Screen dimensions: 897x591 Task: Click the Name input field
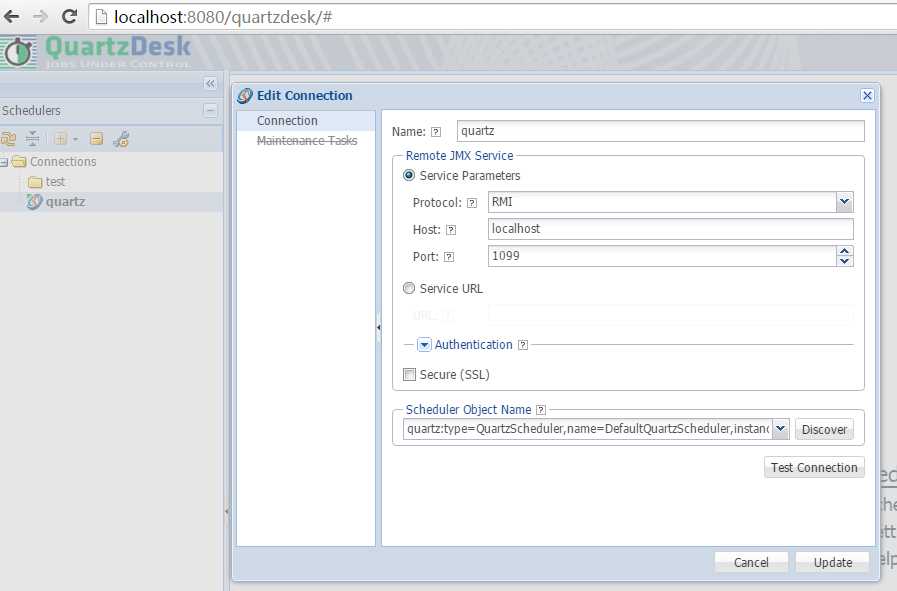tap(661, 131)
